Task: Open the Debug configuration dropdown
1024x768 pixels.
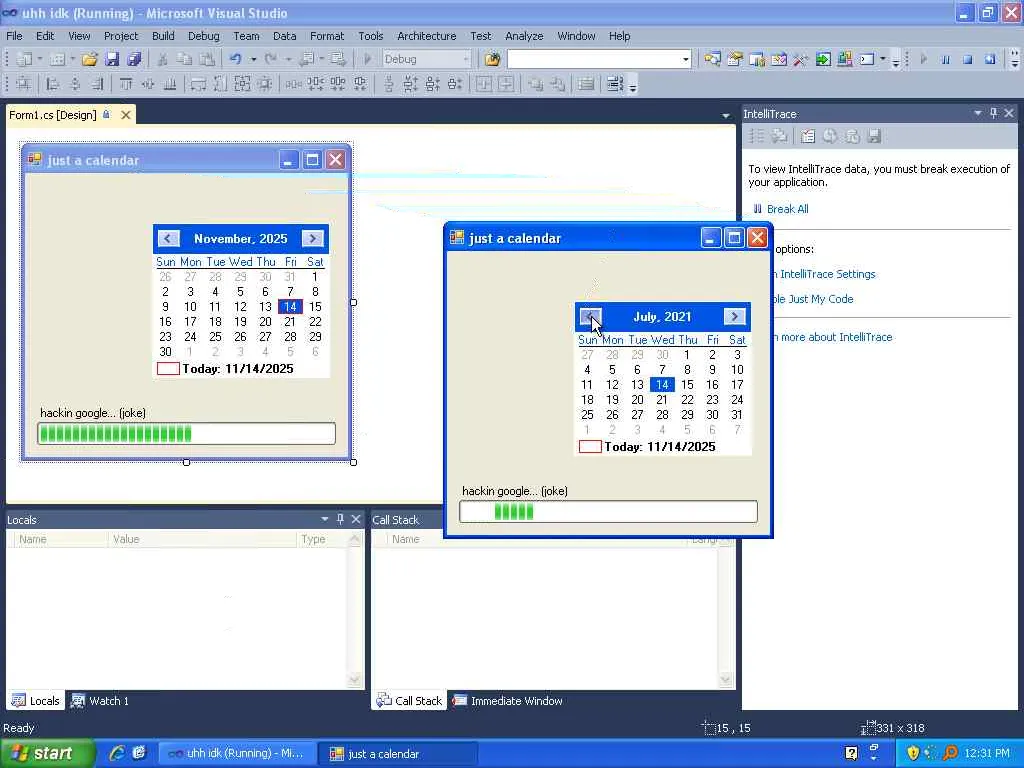Action: click(466, 59)
